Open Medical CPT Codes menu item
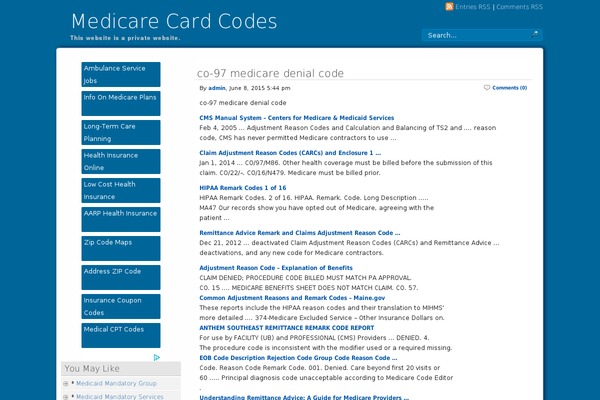600x400 pixels. coord(121,335)
